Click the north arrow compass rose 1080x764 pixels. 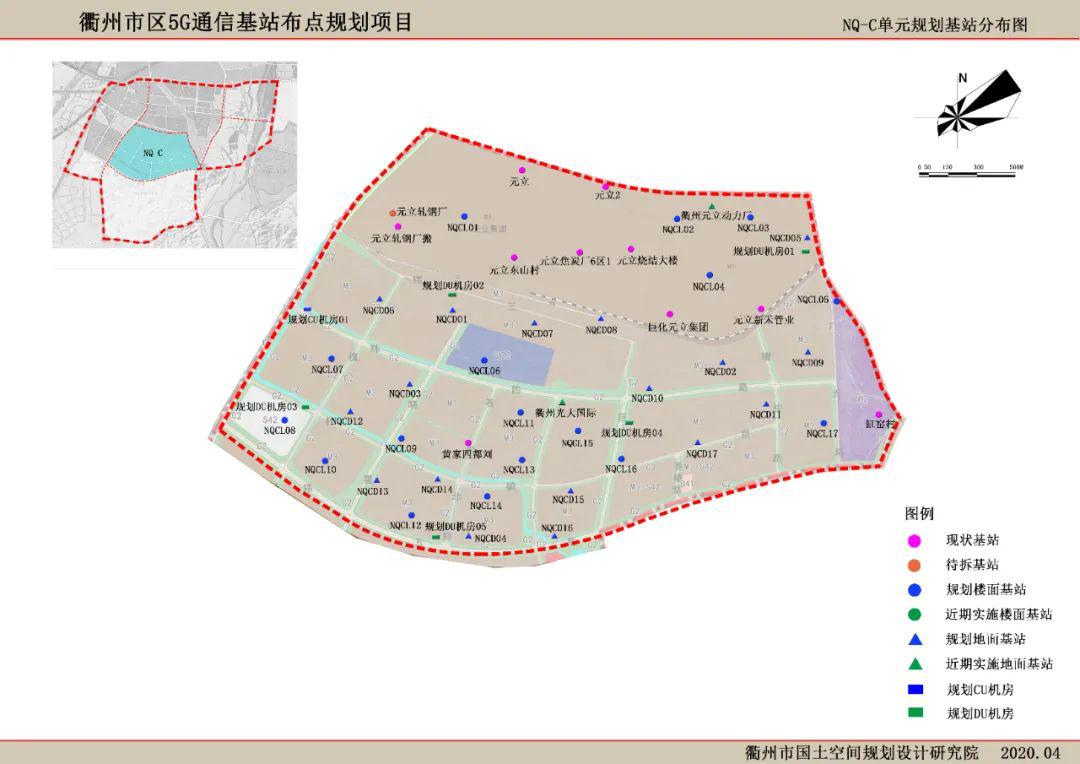coord(968,107)
